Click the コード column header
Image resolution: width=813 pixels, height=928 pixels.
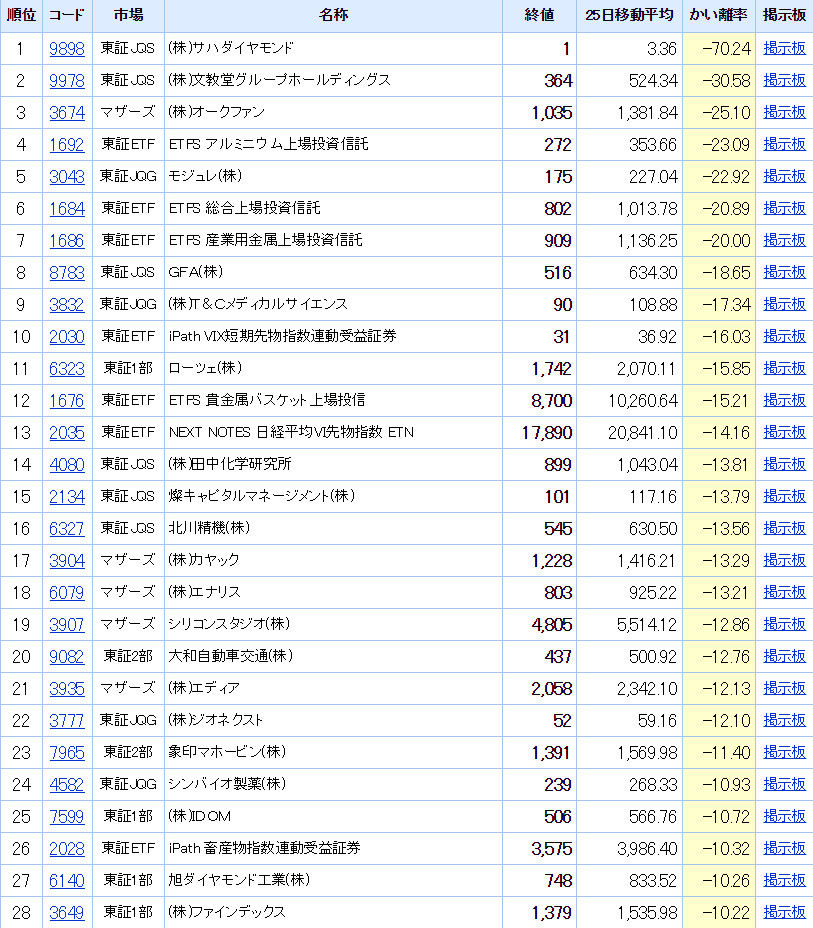[x=67, y=15]
